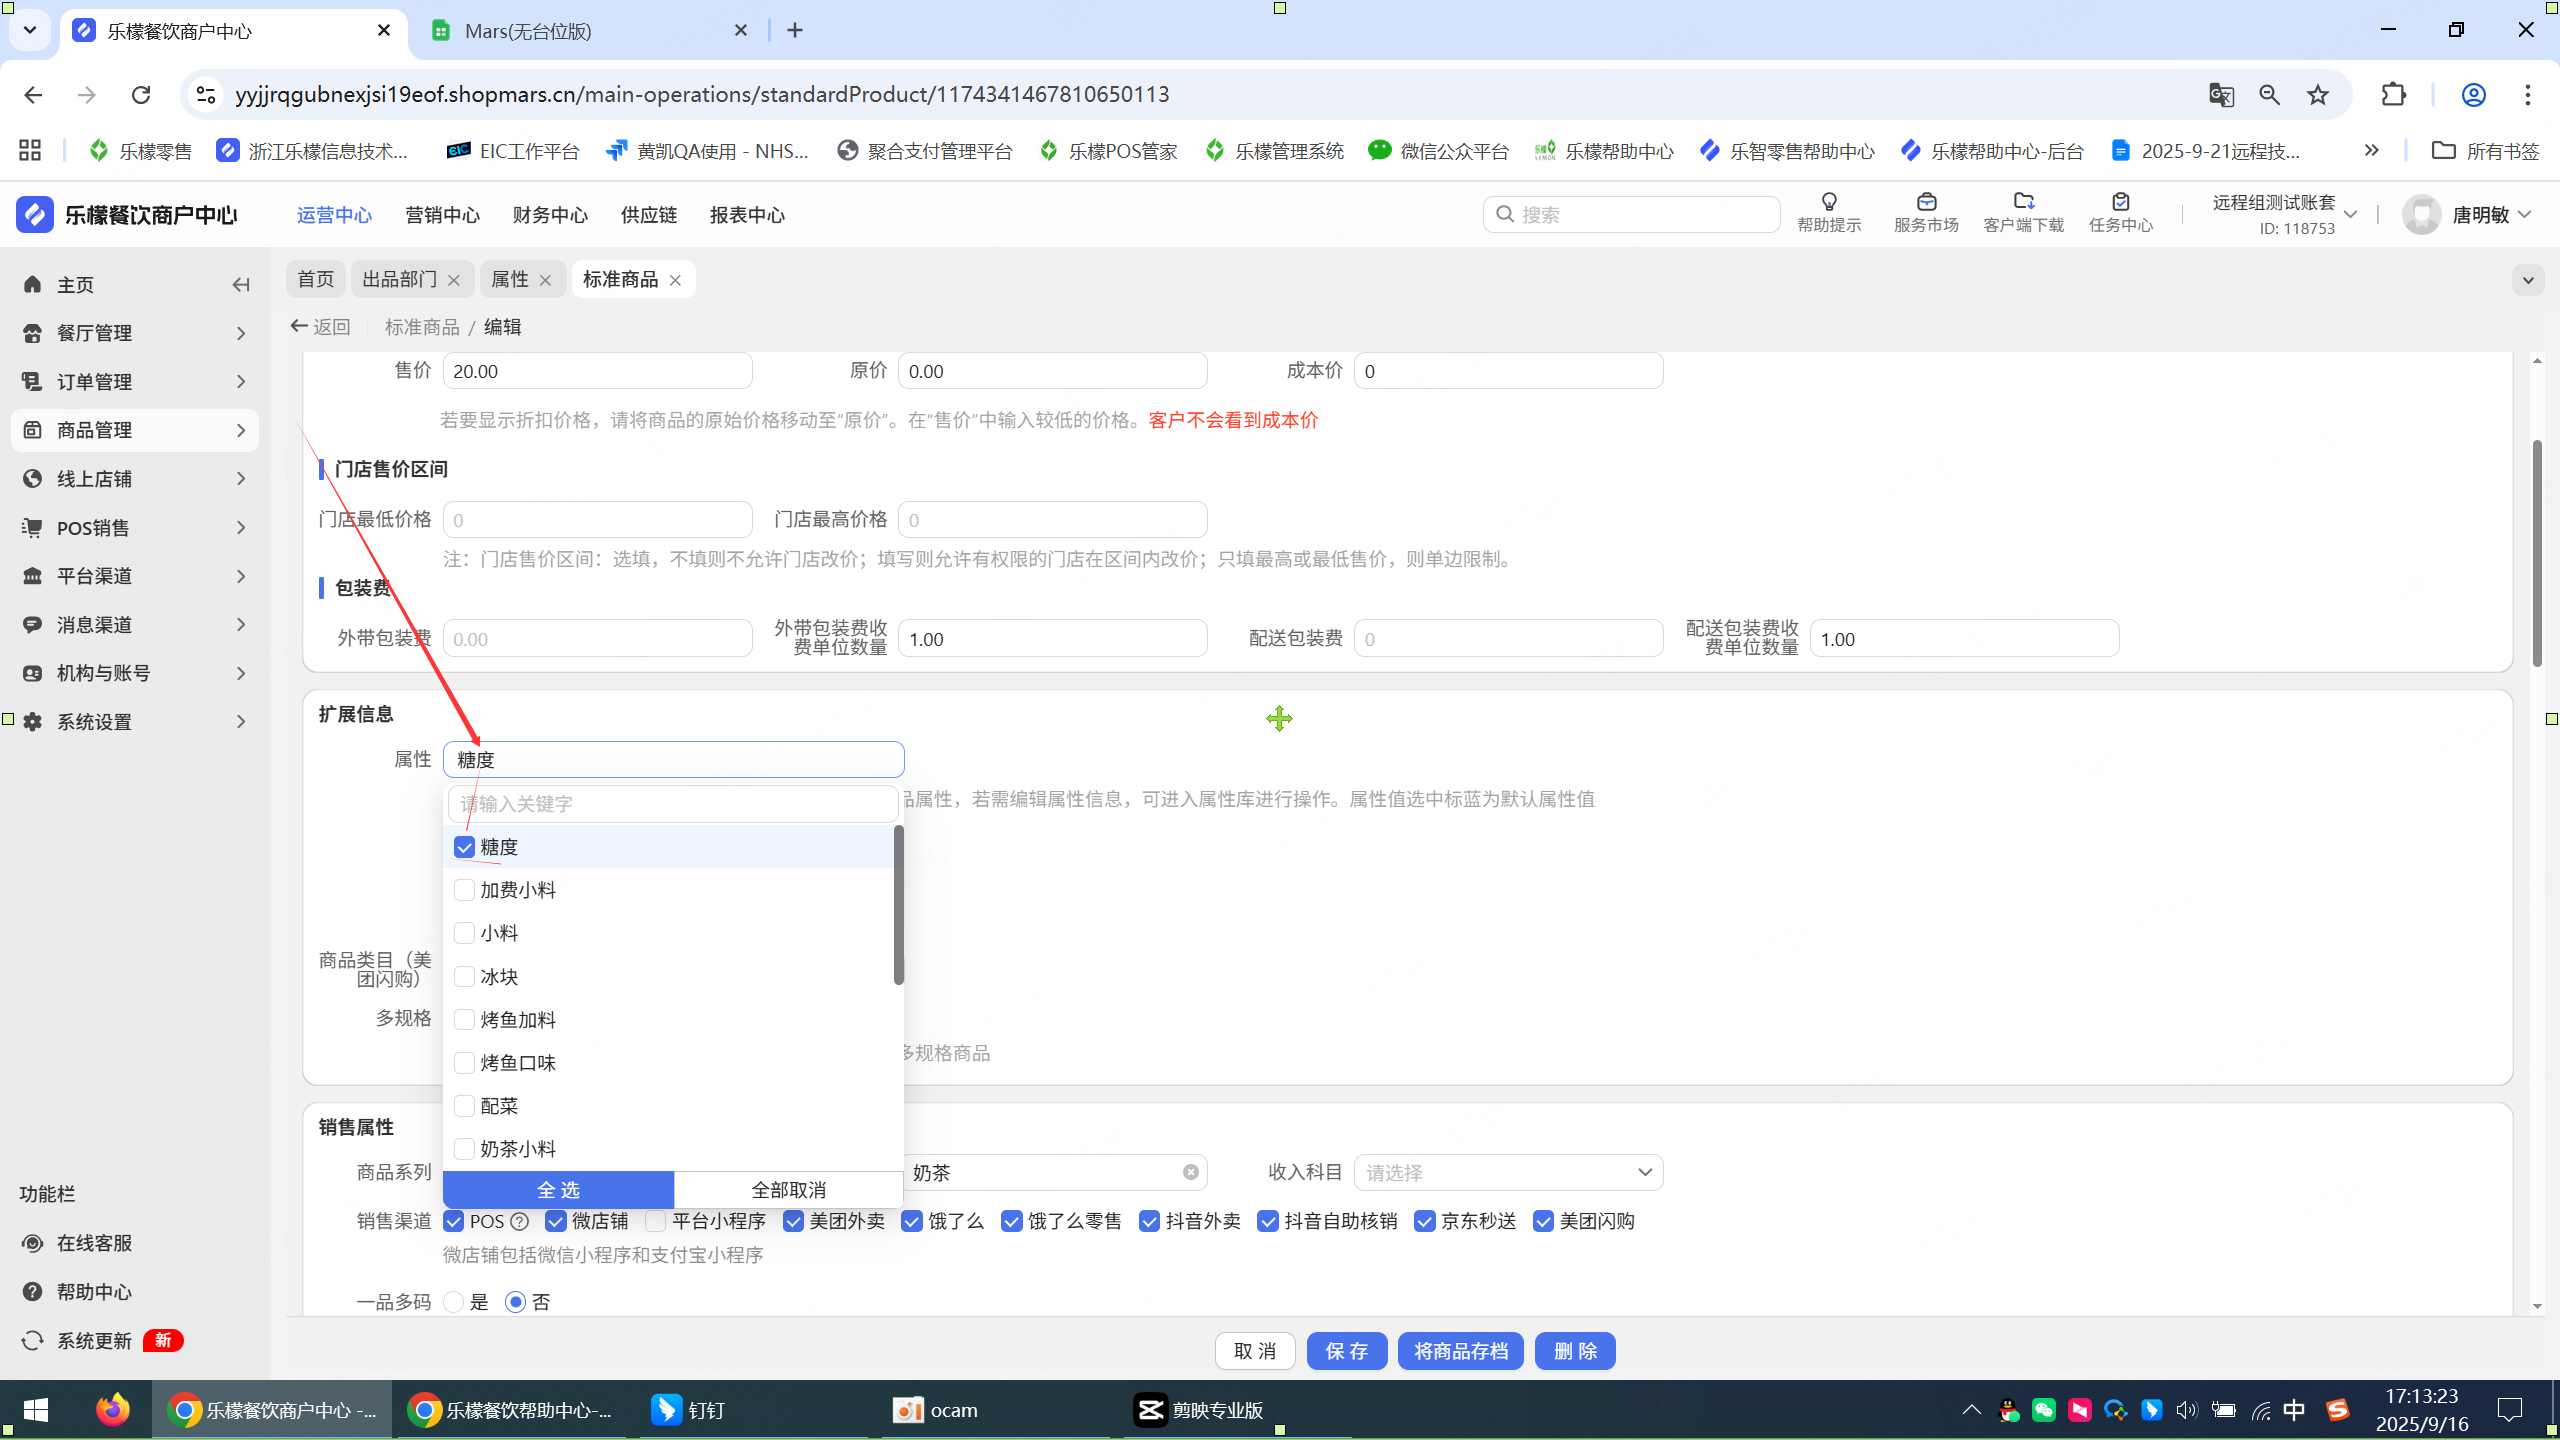Screen dimensions: 2560x1440
Task: Select 是 for 一品多码
Action: pyautogui.click(x=454, y=1302)
